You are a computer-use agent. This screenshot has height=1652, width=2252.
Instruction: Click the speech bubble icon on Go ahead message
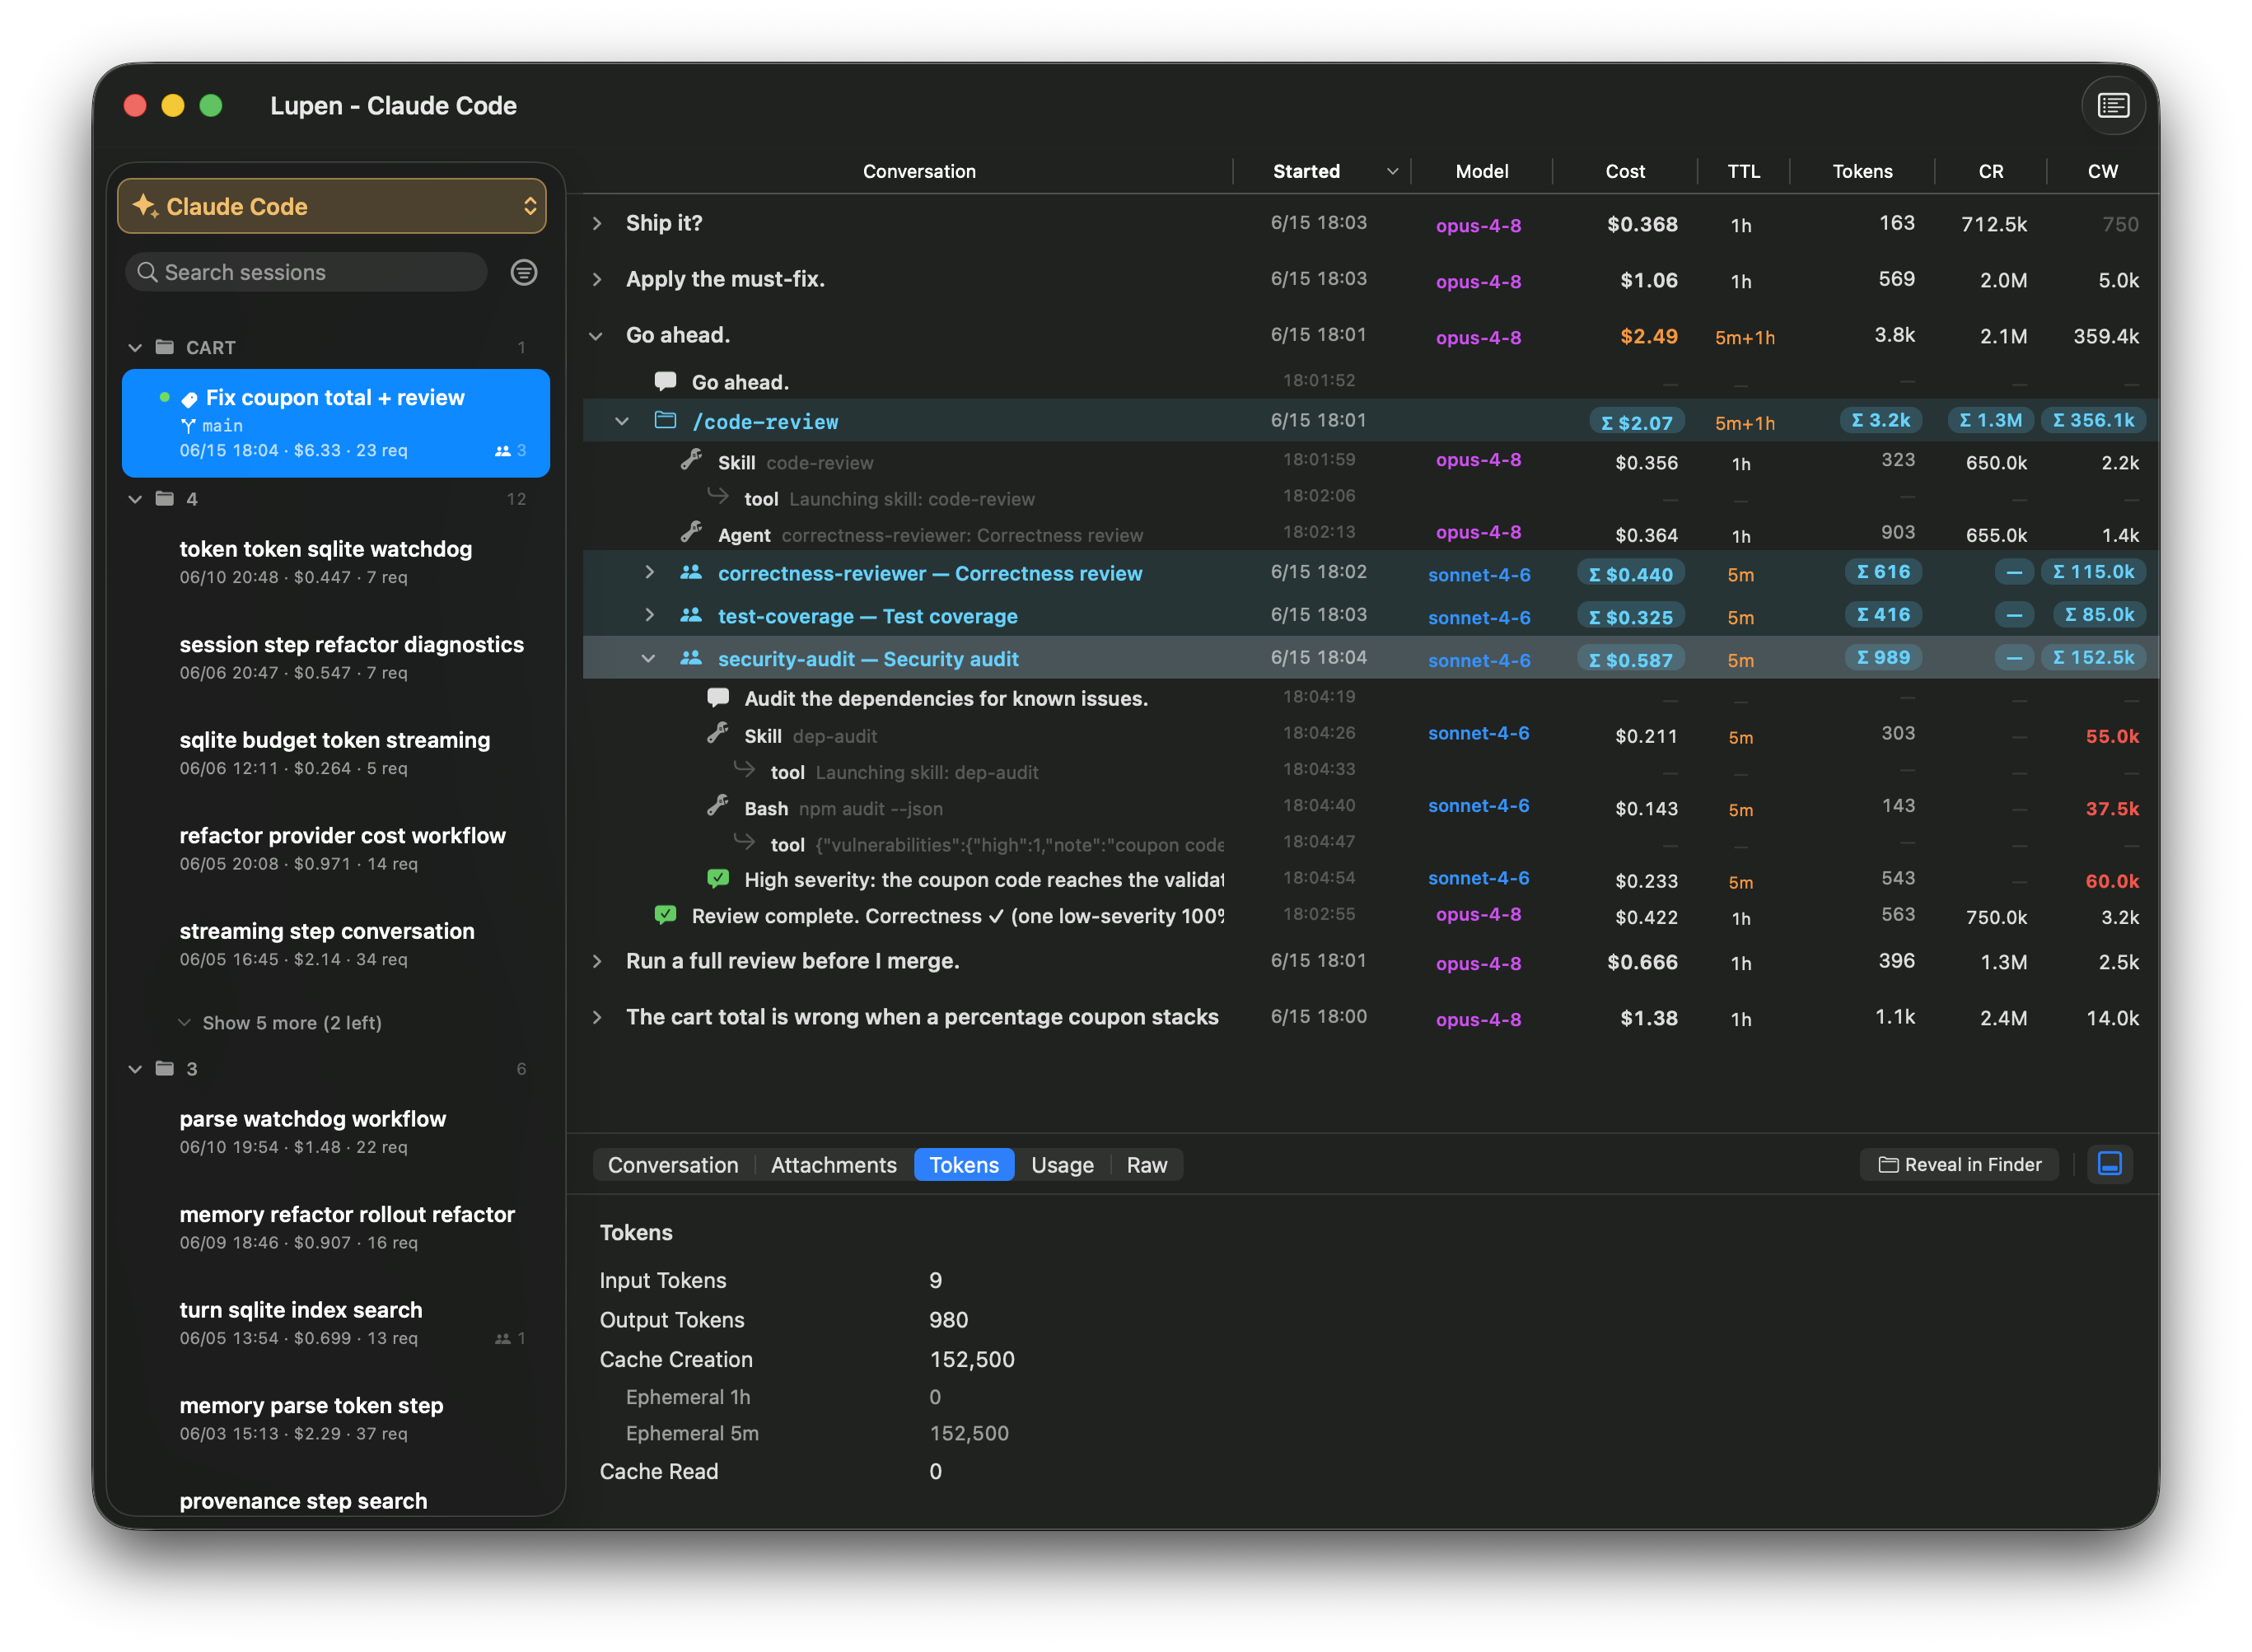[665, 381]
